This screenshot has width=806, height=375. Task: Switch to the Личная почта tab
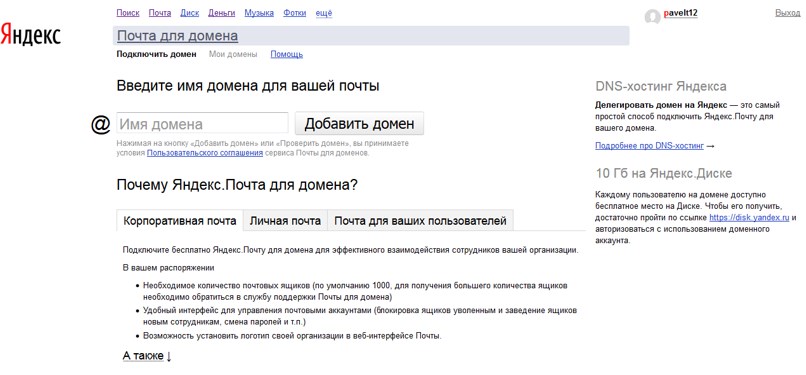[x=285, y=221]
